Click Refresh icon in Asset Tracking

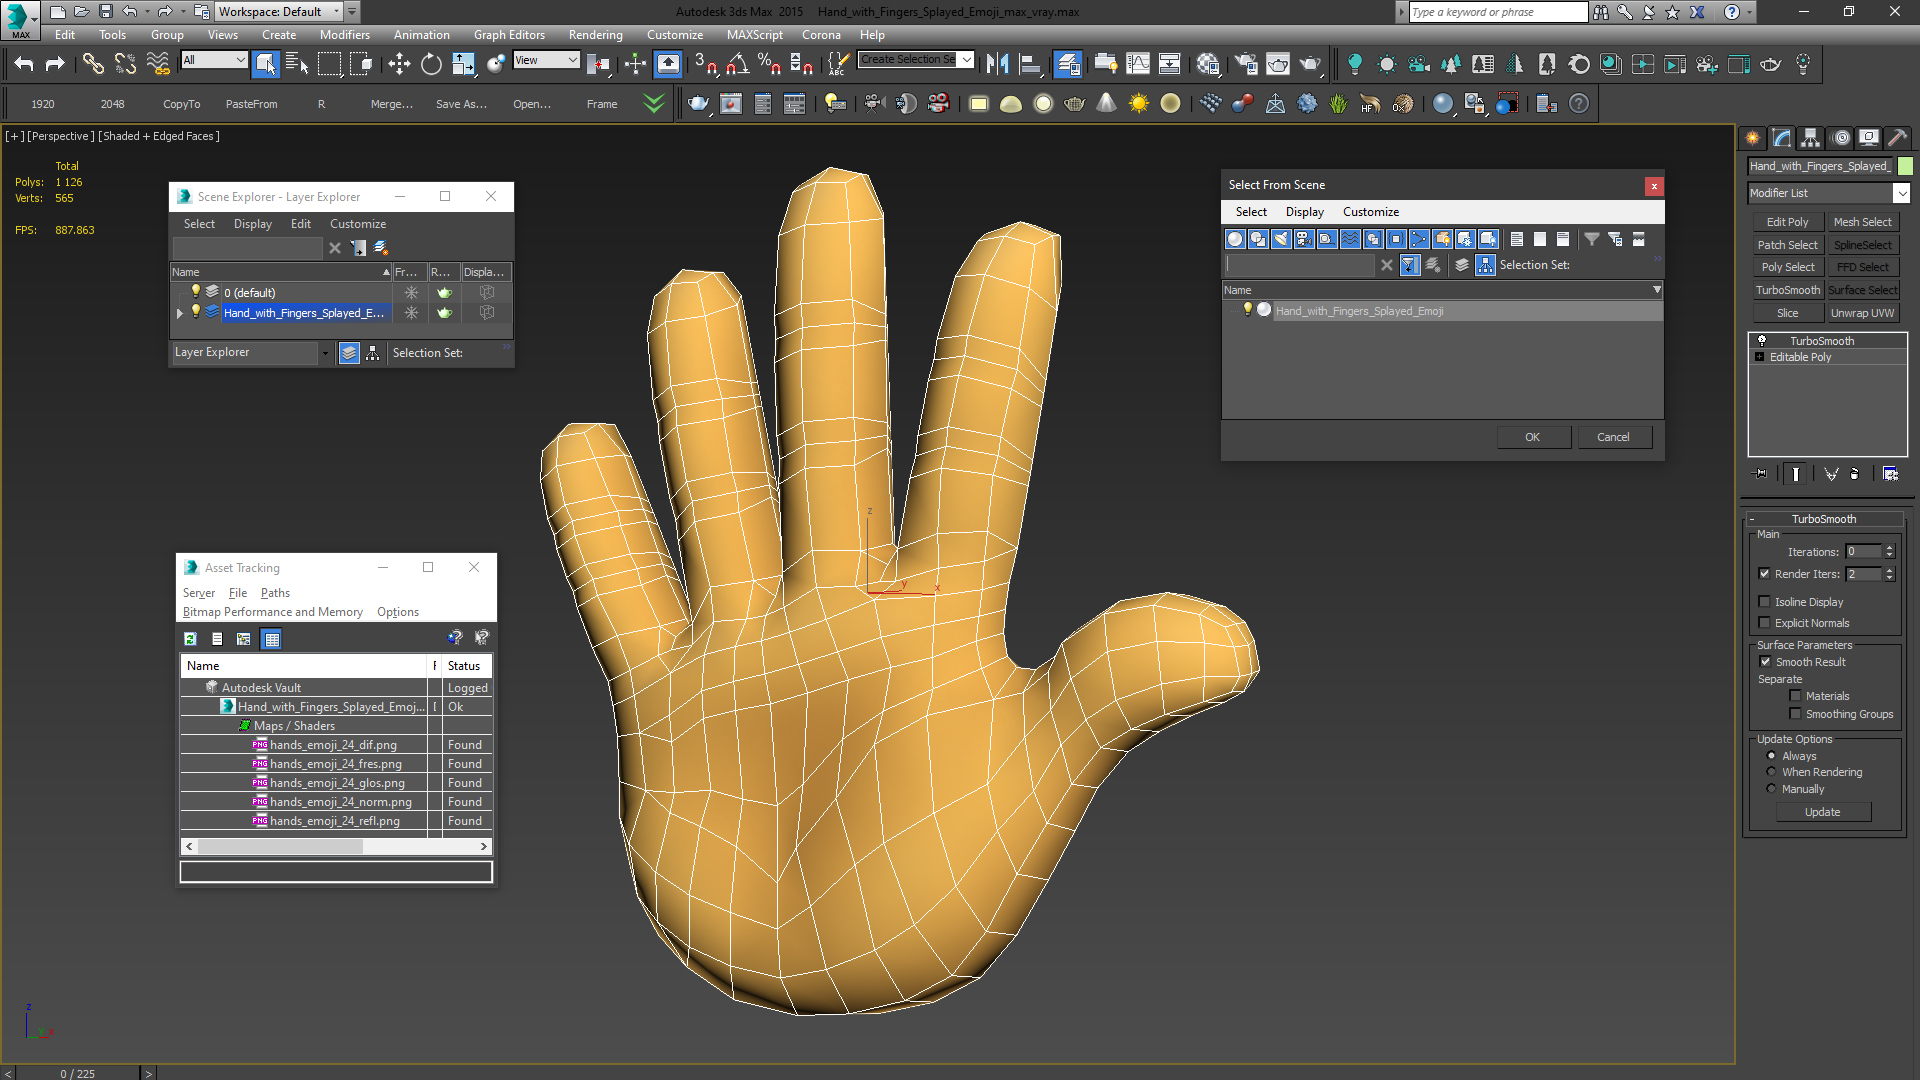(190, 638)
